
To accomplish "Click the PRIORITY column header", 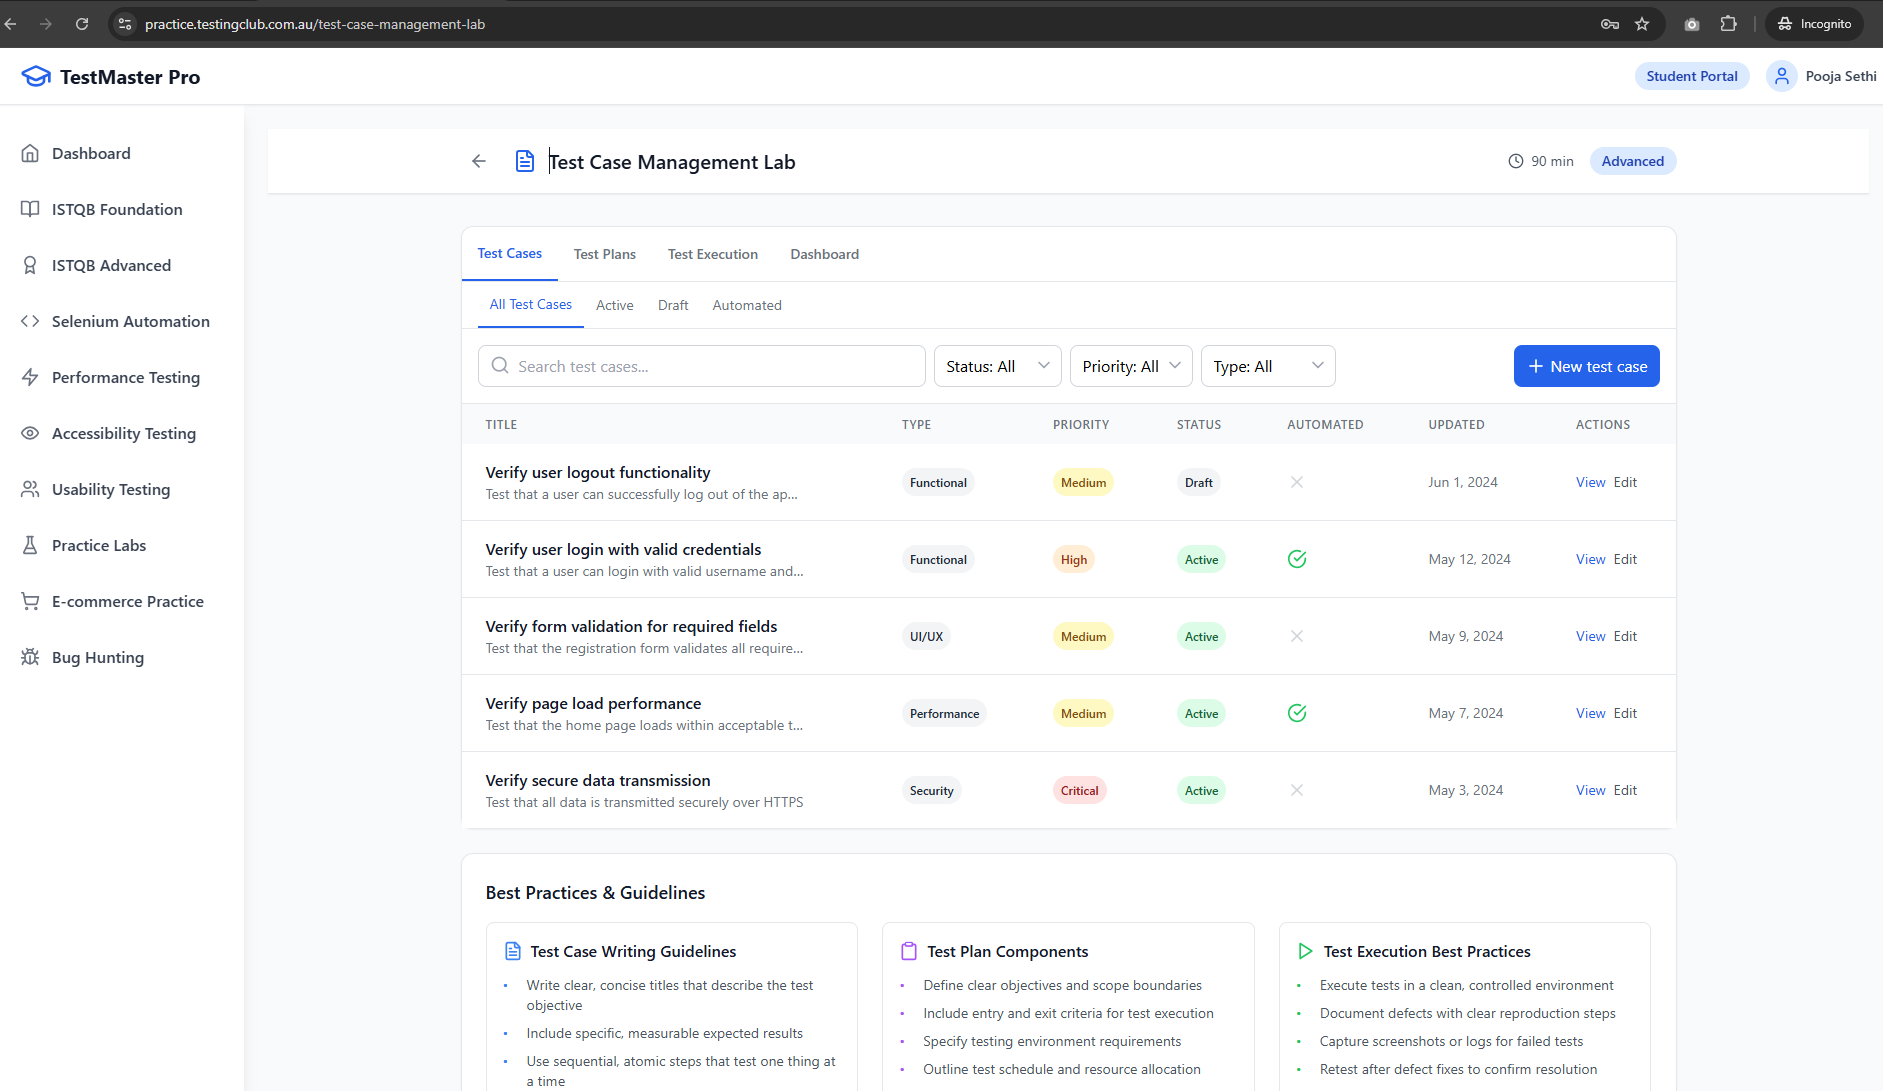I will (1081, 424).
